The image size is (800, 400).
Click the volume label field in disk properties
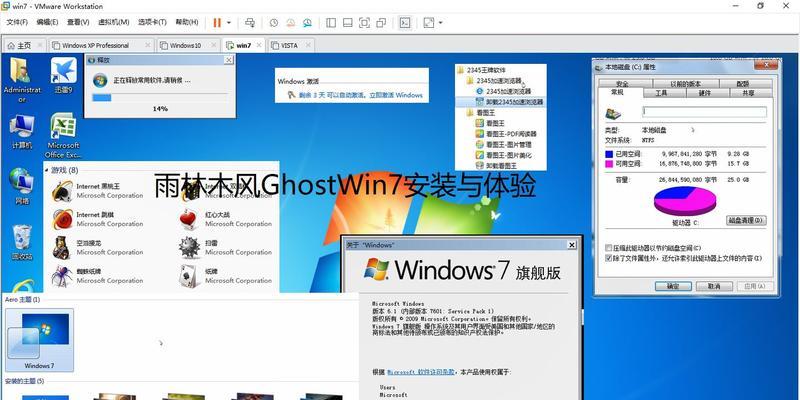704,112
